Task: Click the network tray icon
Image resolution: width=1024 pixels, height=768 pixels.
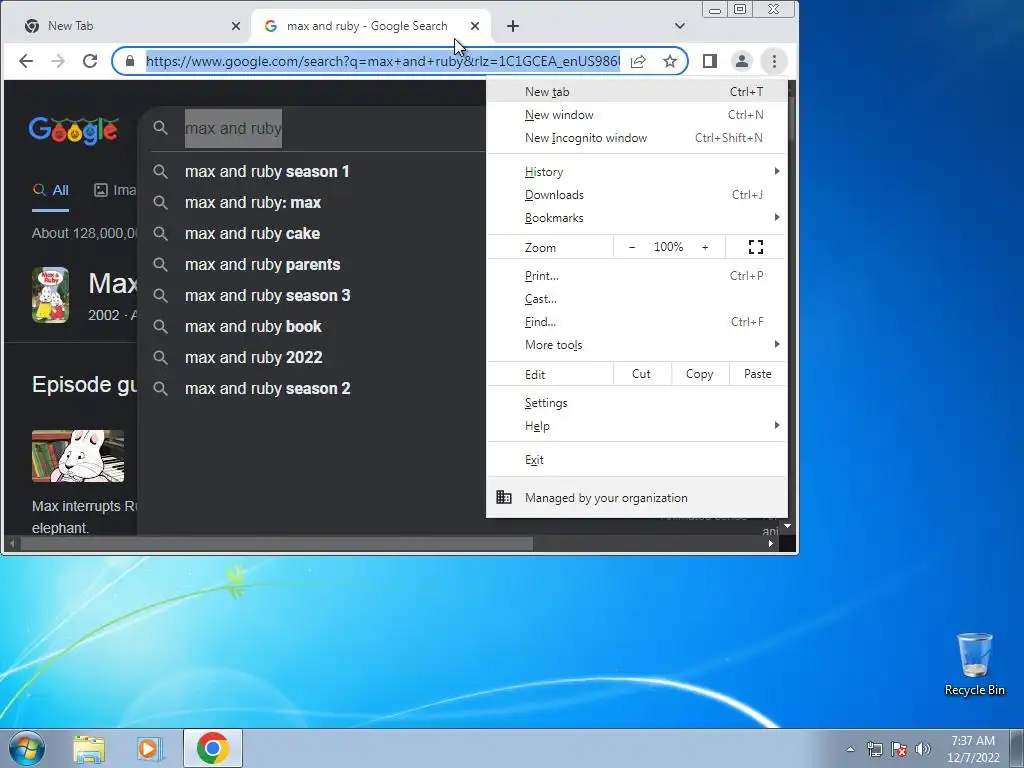Action: point(874,749)
